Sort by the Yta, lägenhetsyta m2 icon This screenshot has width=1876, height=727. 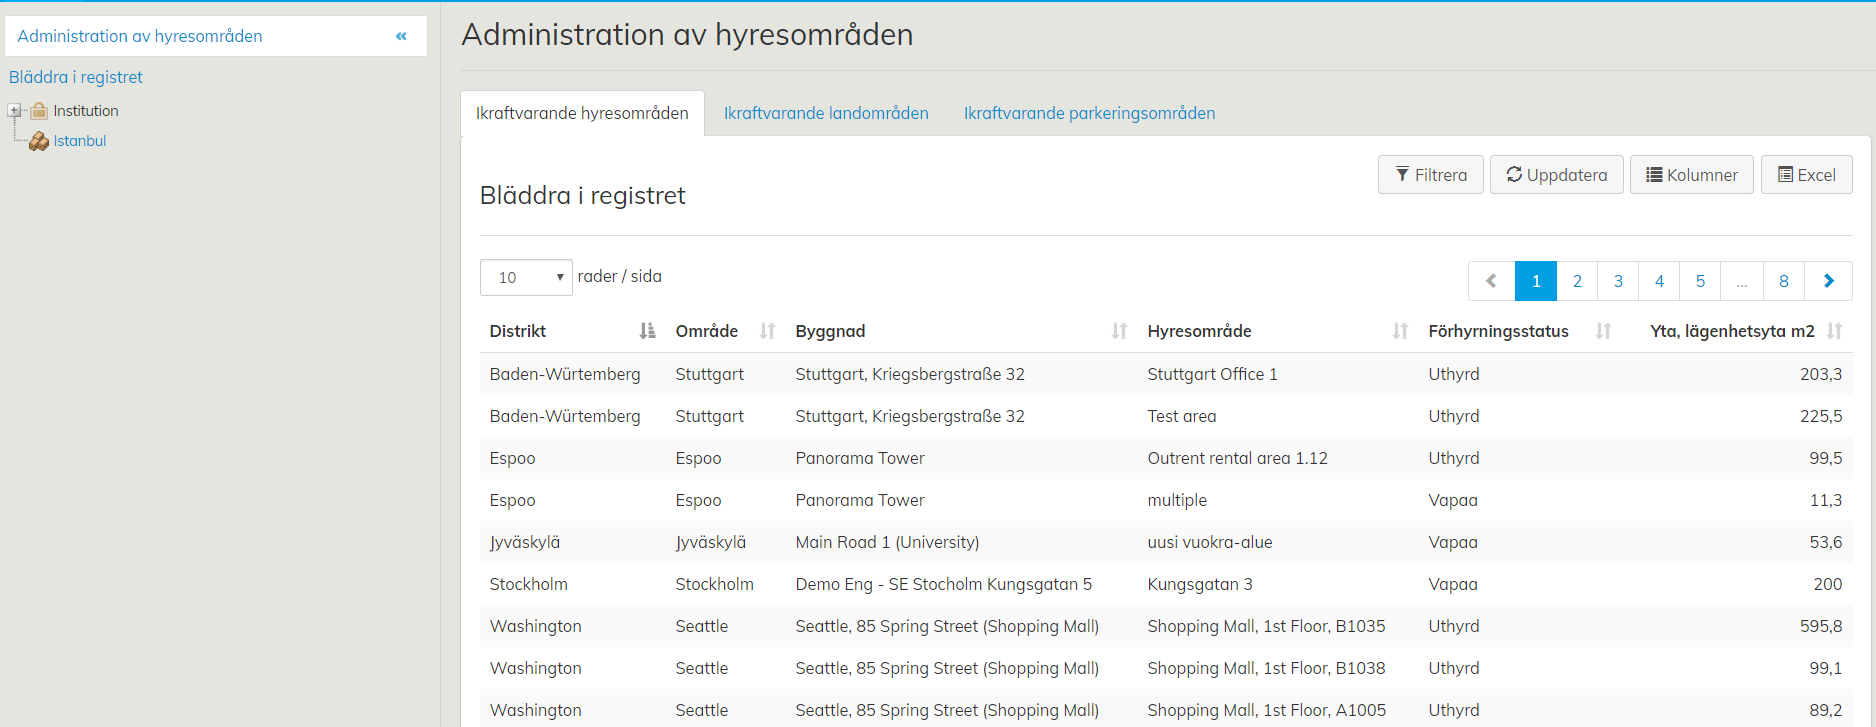tap(1834, 331)
